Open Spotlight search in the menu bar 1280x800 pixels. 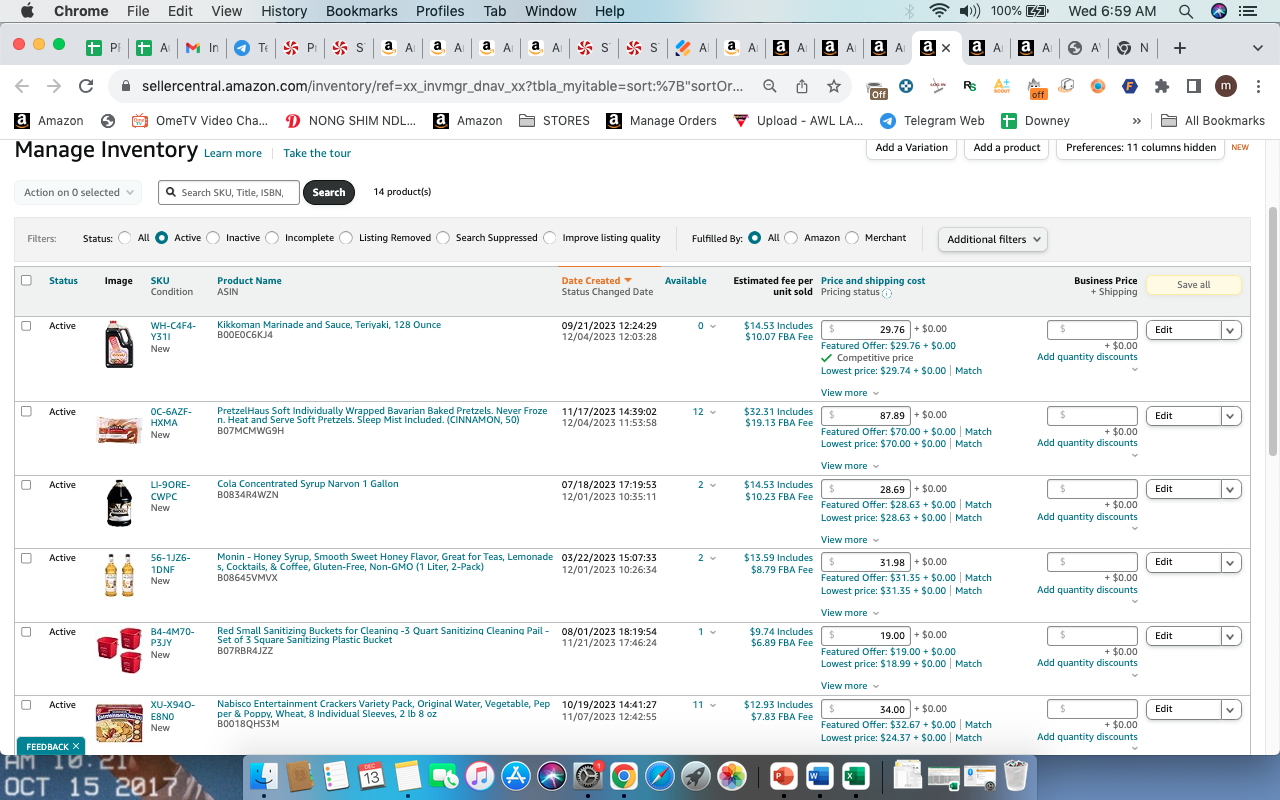[1186, 11]
